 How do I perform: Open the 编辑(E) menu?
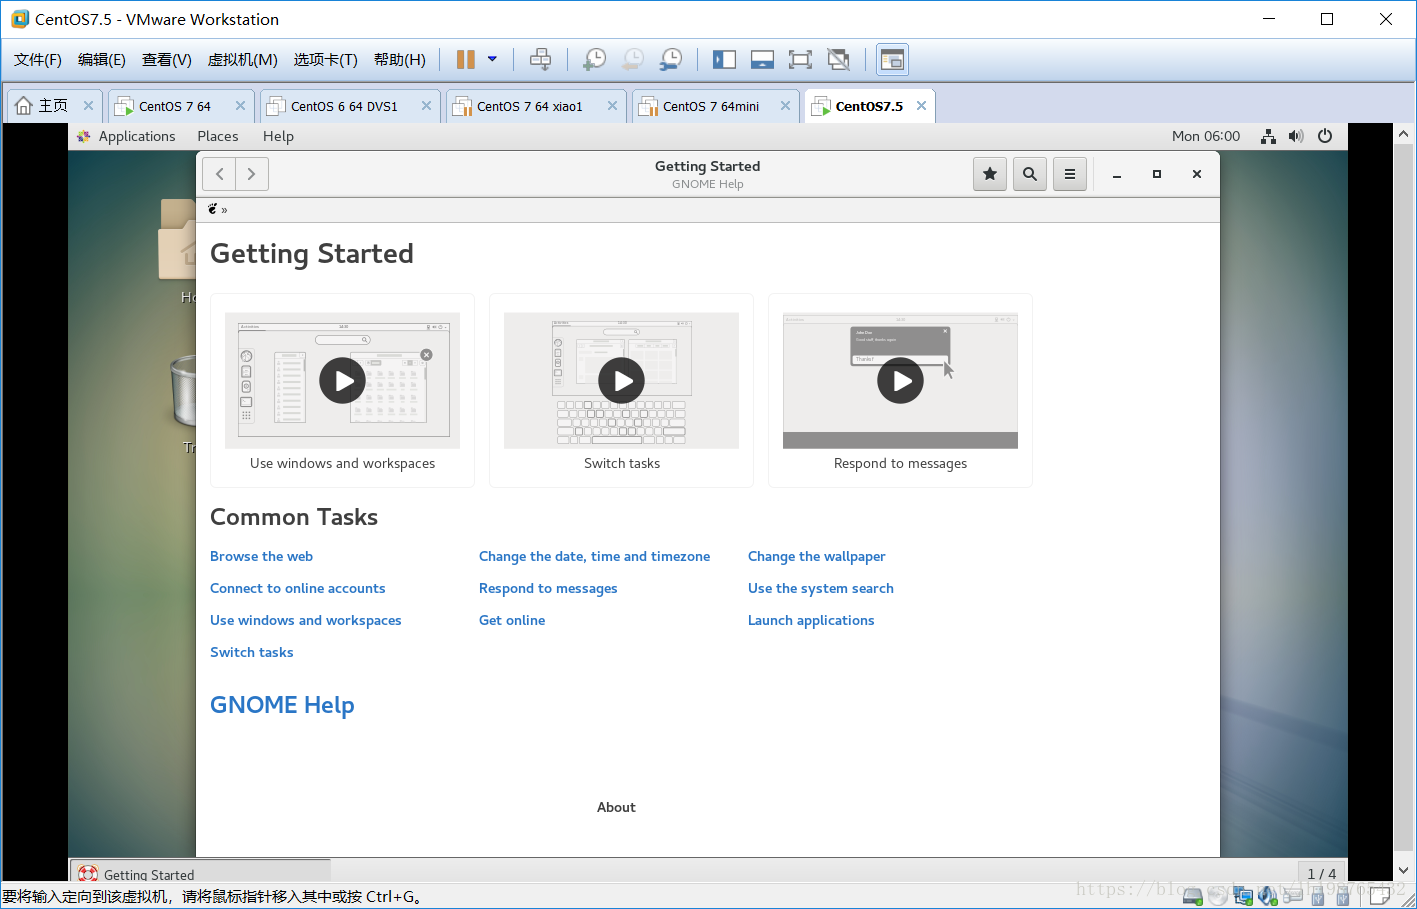[x=102, y=60]
